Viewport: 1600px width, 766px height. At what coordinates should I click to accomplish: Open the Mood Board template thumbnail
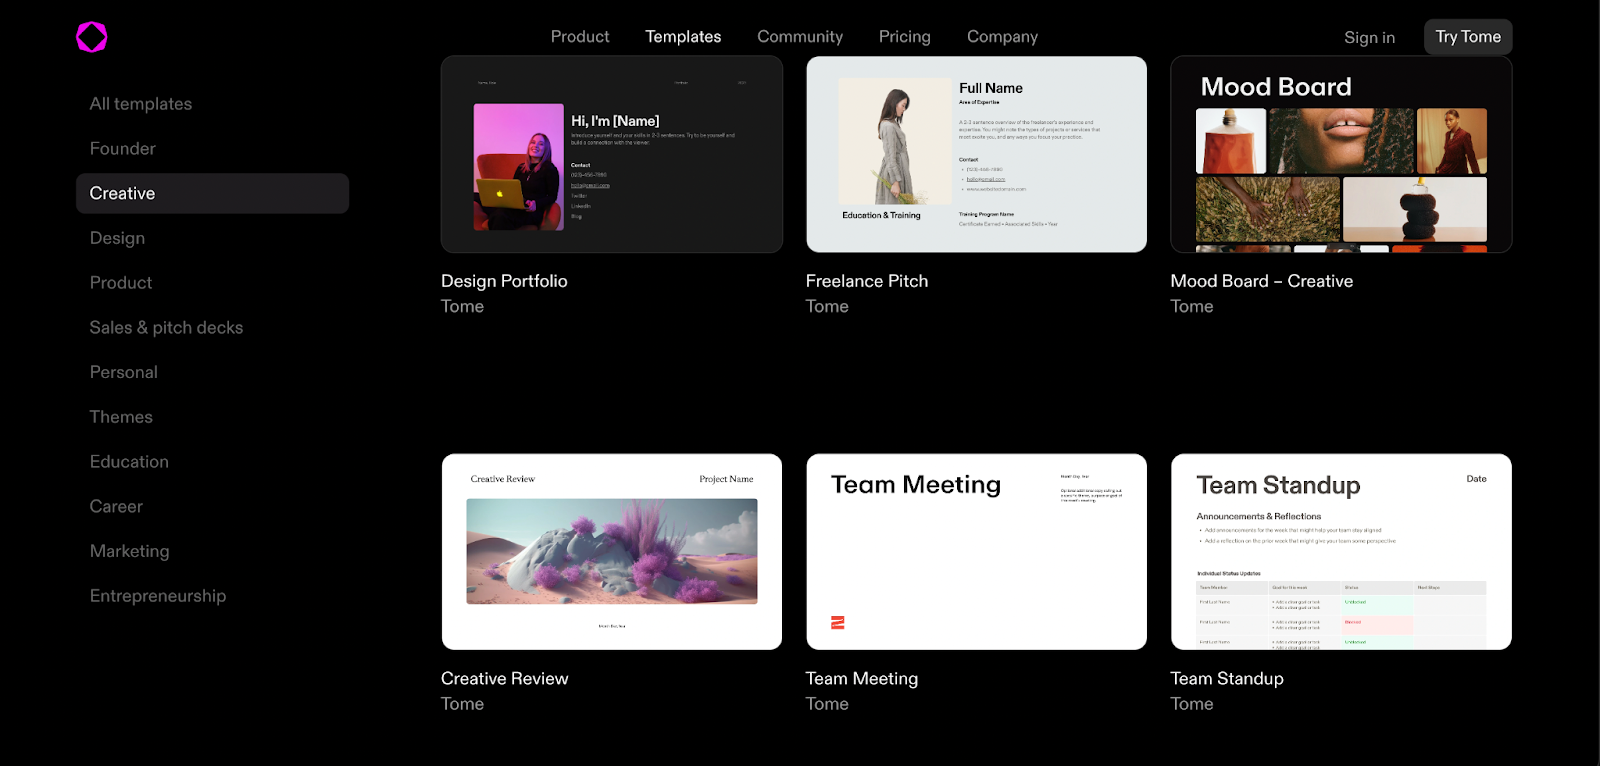[x=1341, y=154]
